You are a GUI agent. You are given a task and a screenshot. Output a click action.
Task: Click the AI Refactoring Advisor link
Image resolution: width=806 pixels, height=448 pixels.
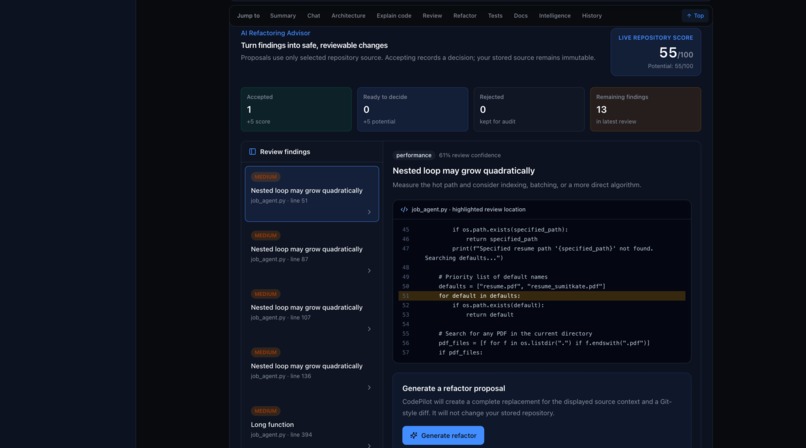point(276,33)
